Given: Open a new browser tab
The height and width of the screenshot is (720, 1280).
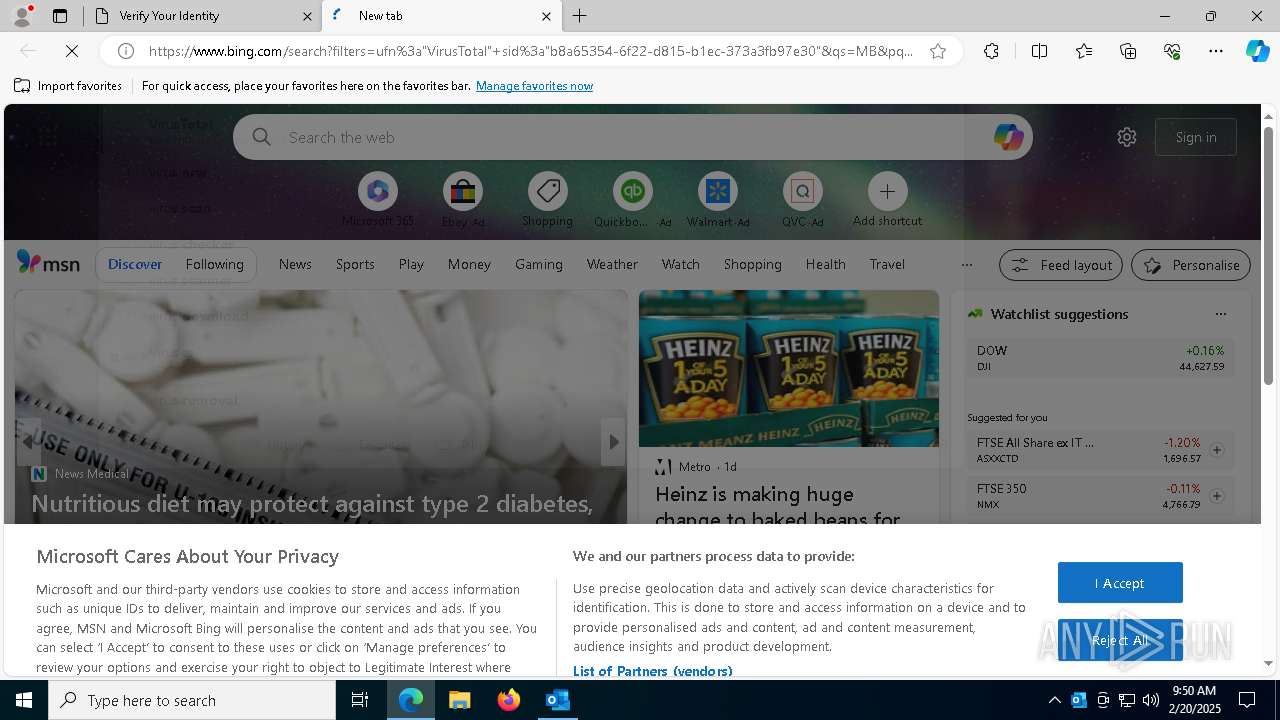Looking at the screenshot, I should [x=580, y=16].
